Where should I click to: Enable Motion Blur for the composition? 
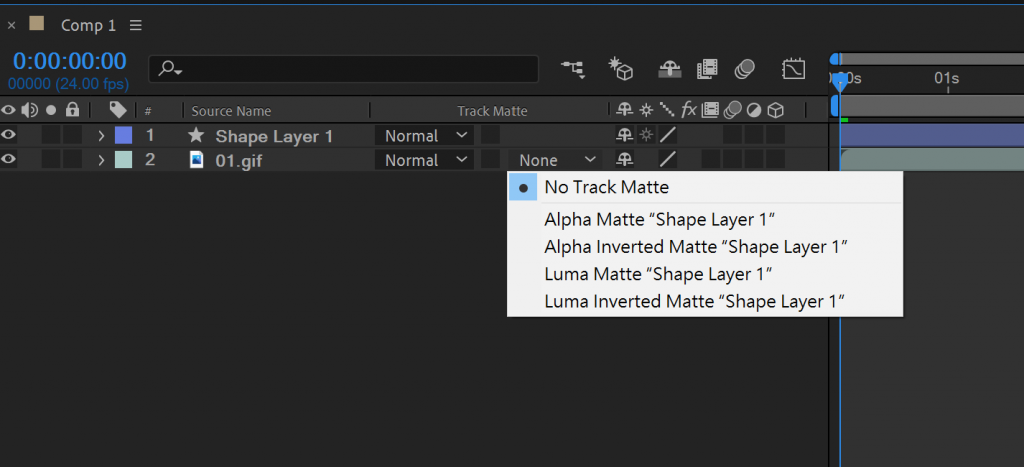point(744,68)
